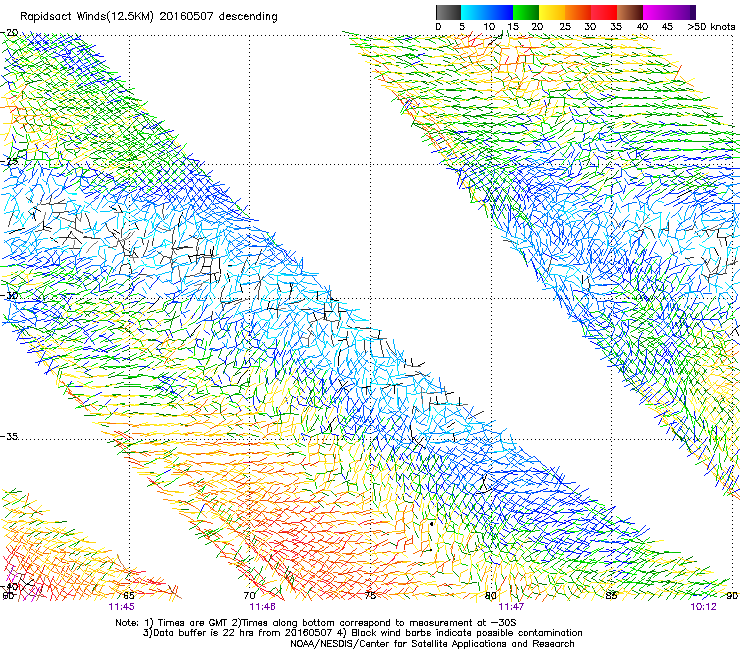740x650 pixels.
Task: Click the '>50 knots' legend label
Action: point(712,27)
